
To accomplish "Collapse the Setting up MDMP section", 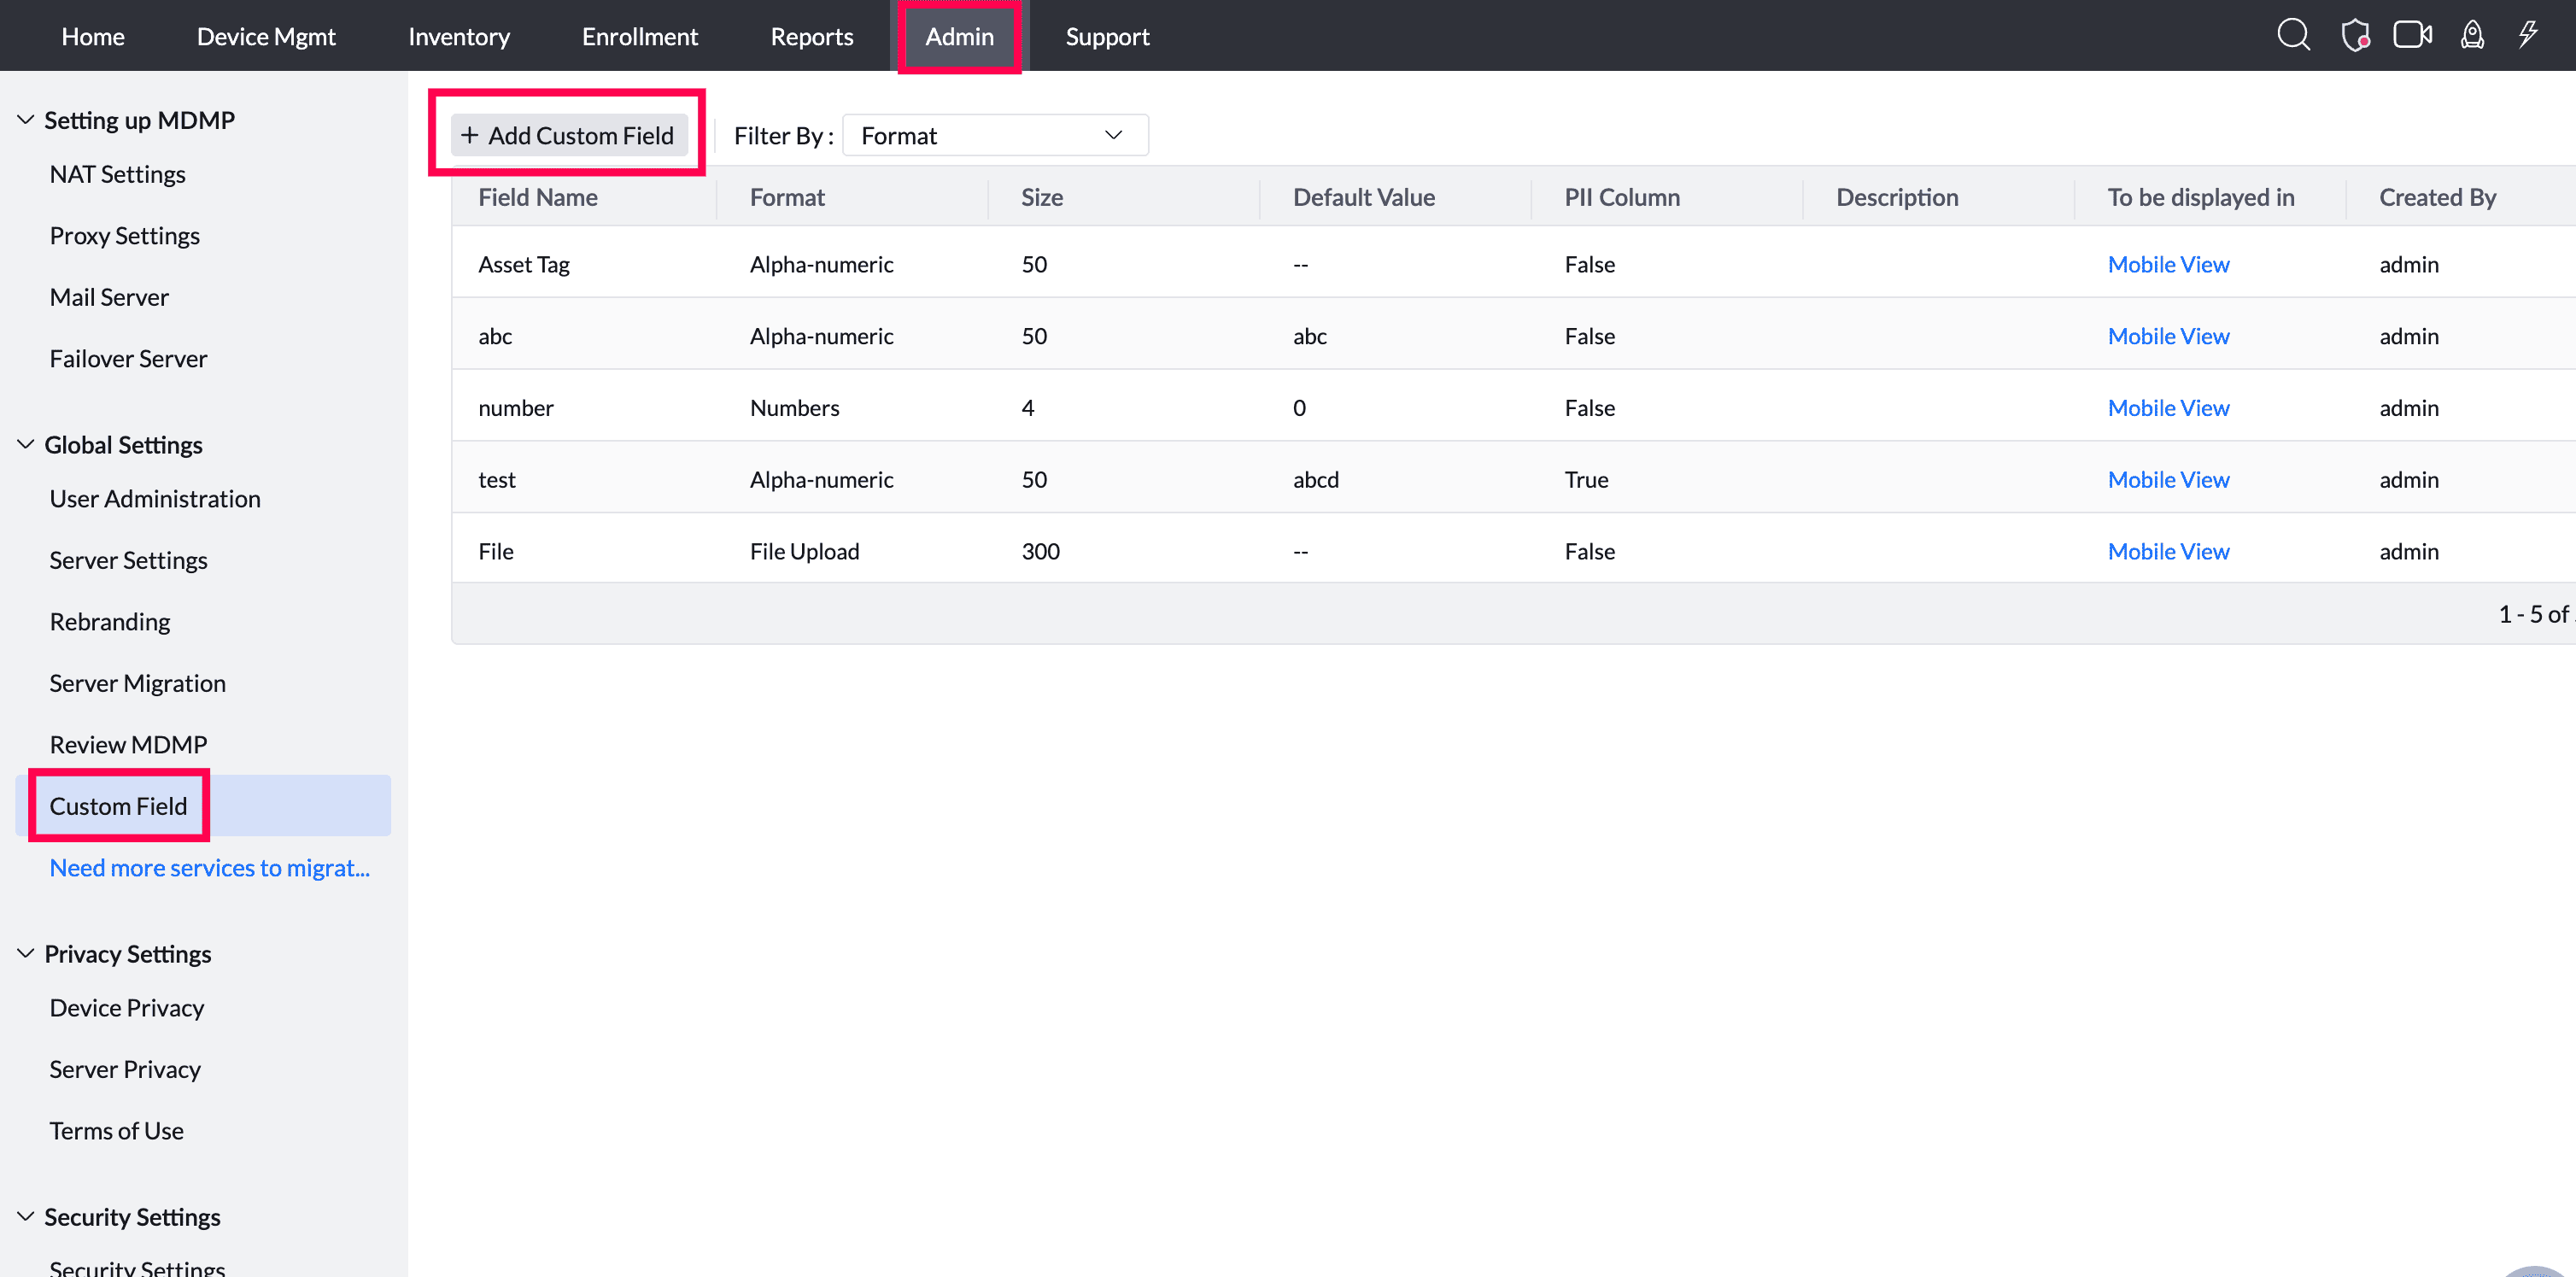I will point(26,120).
